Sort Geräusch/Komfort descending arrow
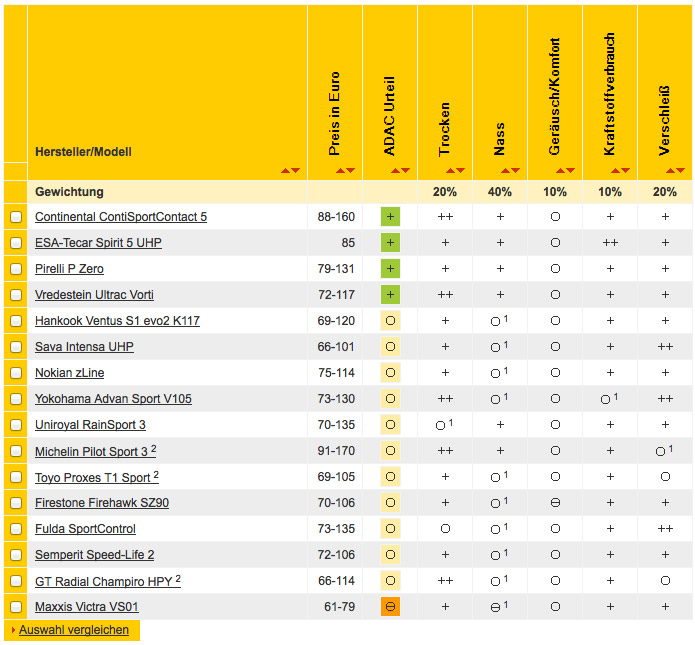Viewport: 695px width, 645px height. coord(570,171)
